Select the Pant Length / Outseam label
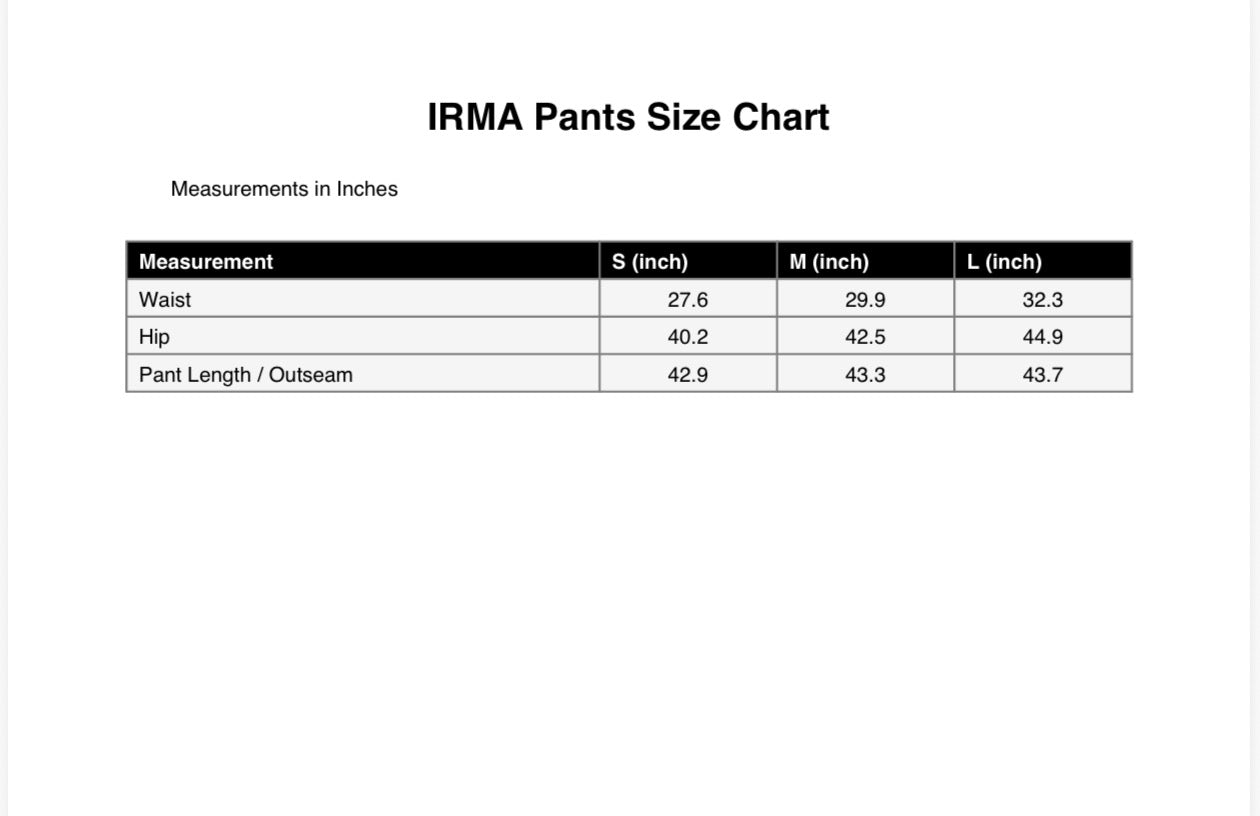 (246, 375)
